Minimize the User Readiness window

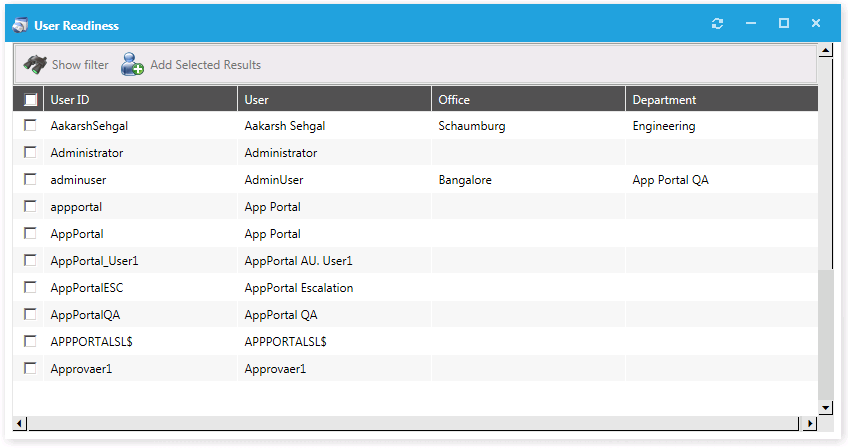751,23
